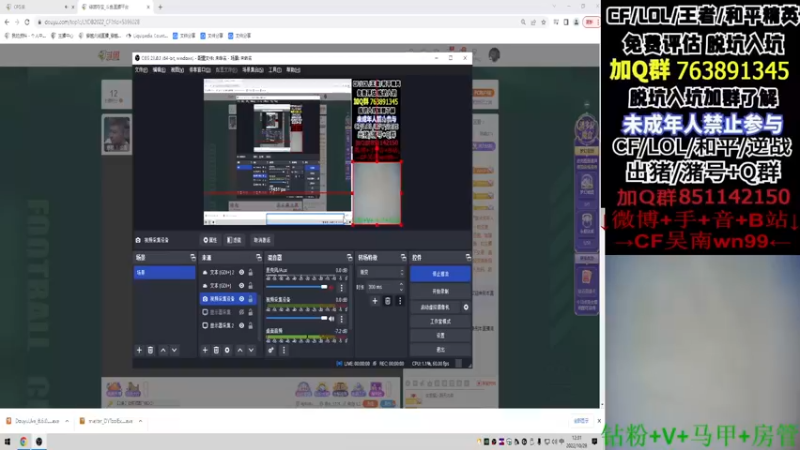The image size is (800, 450).
Task: Click the Start Virtual Camera button
Action: [435, 307]
